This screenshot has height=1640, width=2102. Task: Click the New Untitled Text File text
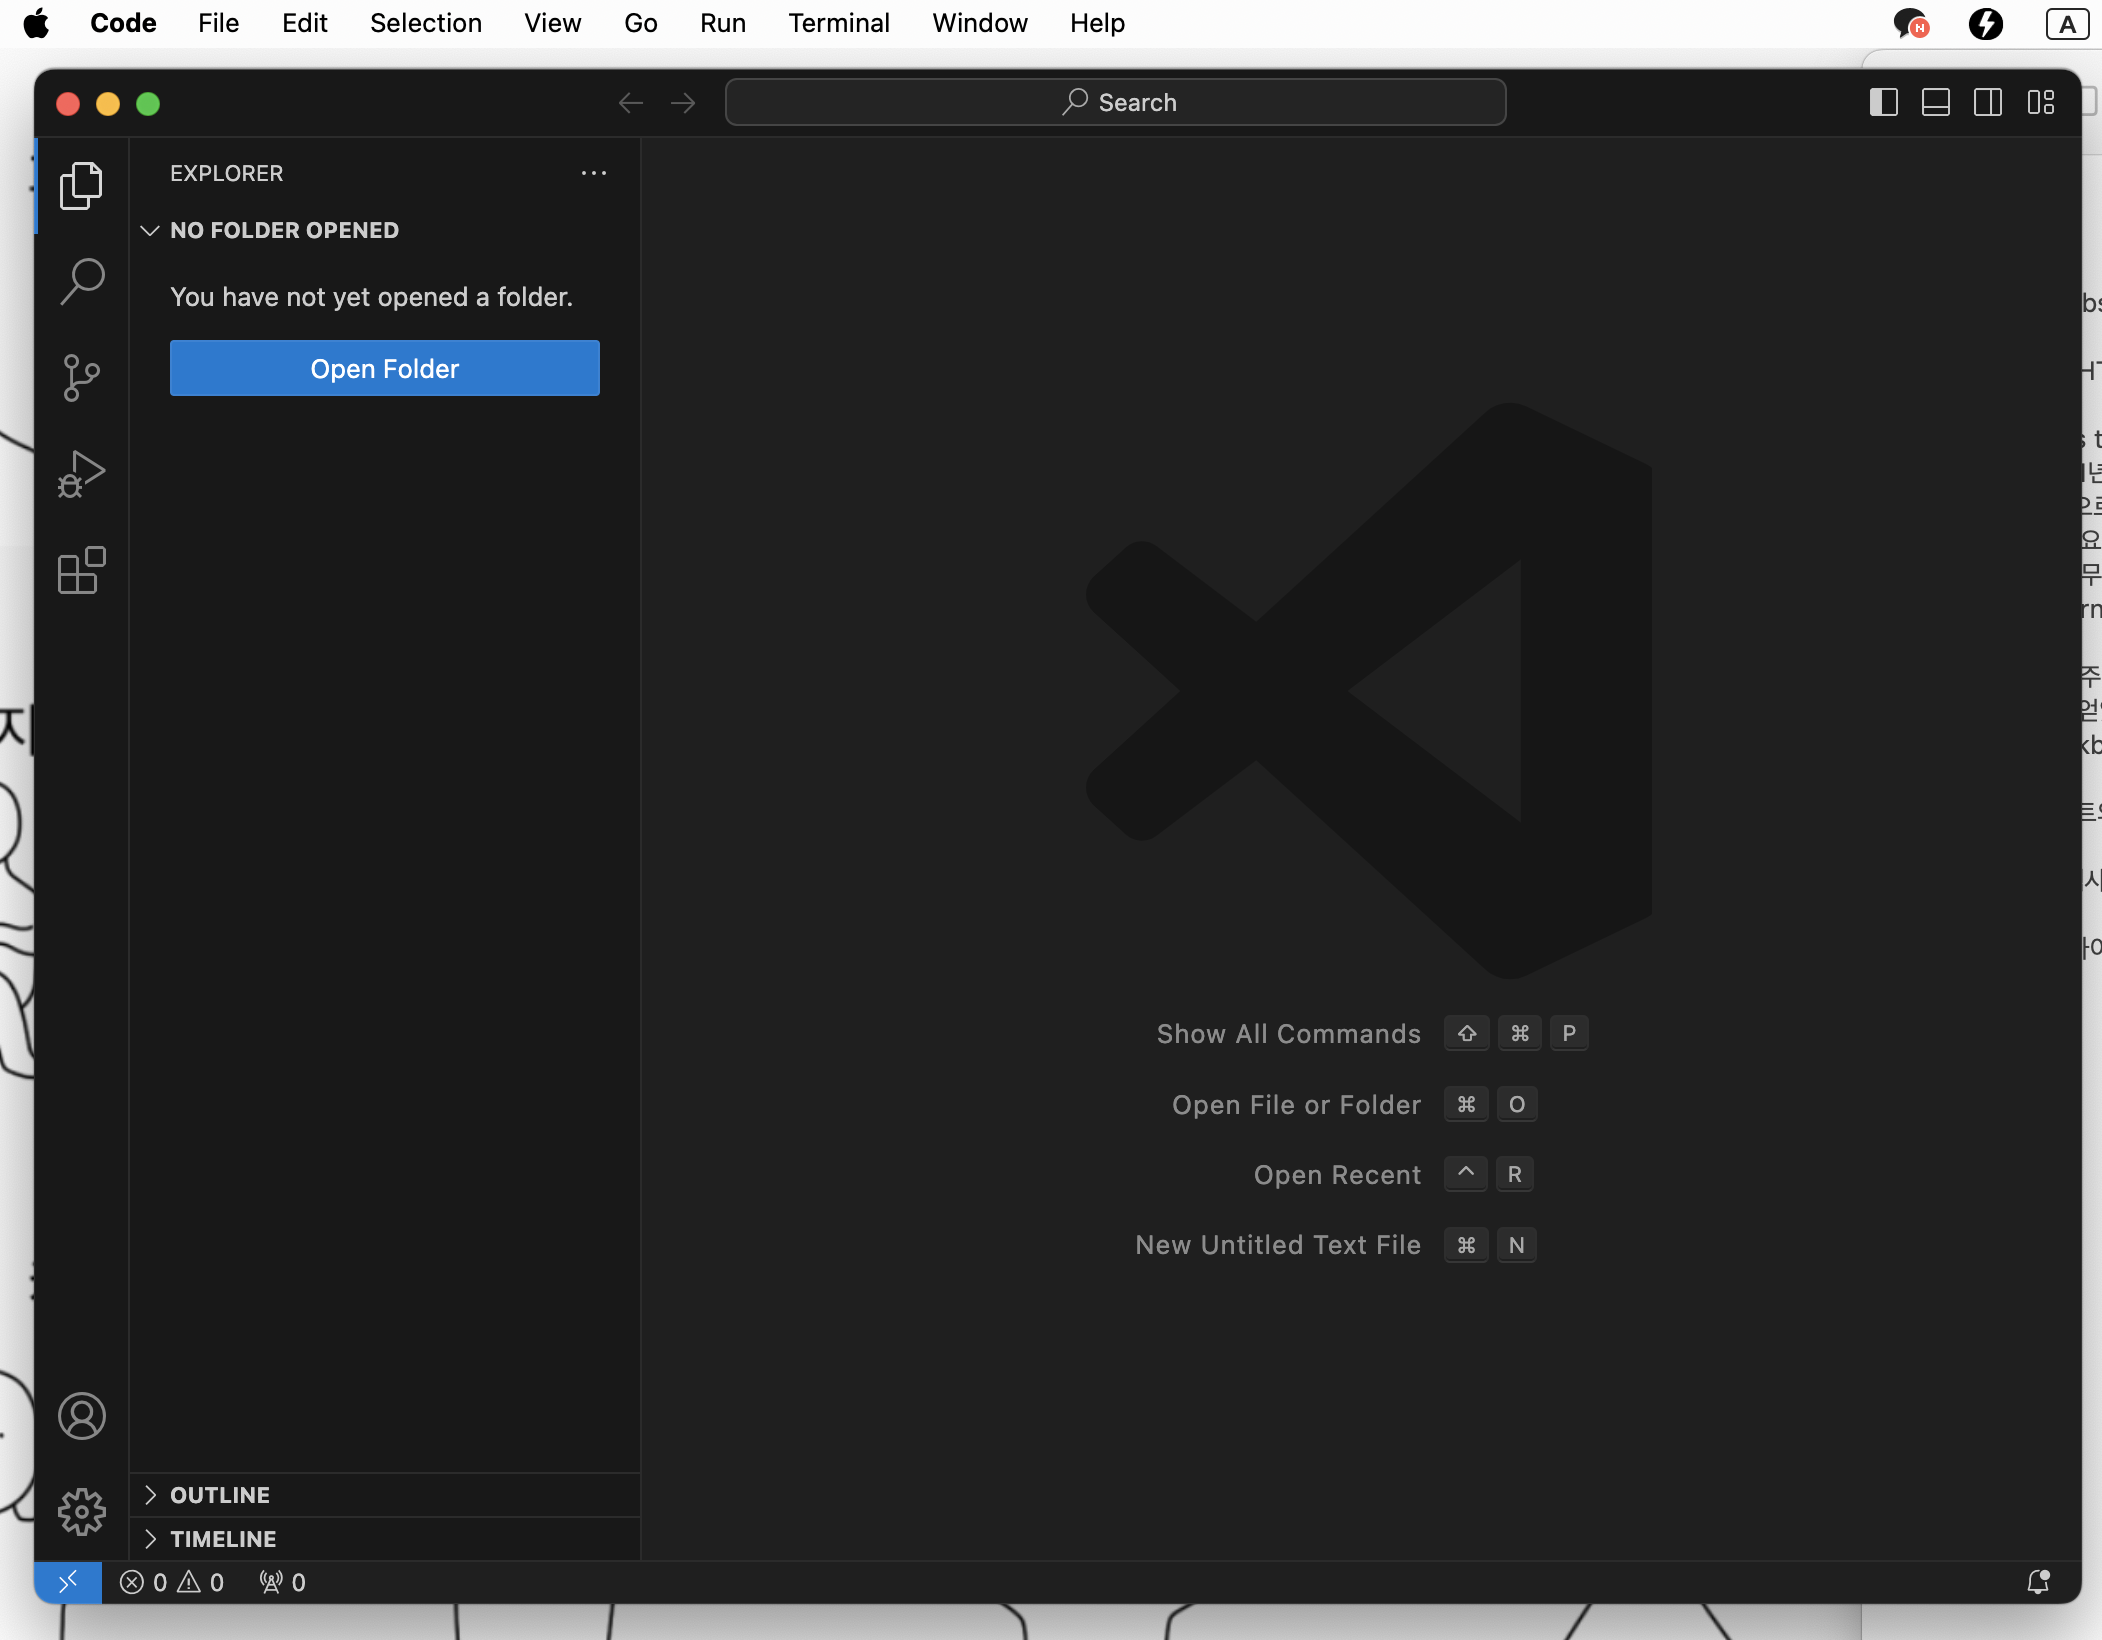coord(1278,1244)
